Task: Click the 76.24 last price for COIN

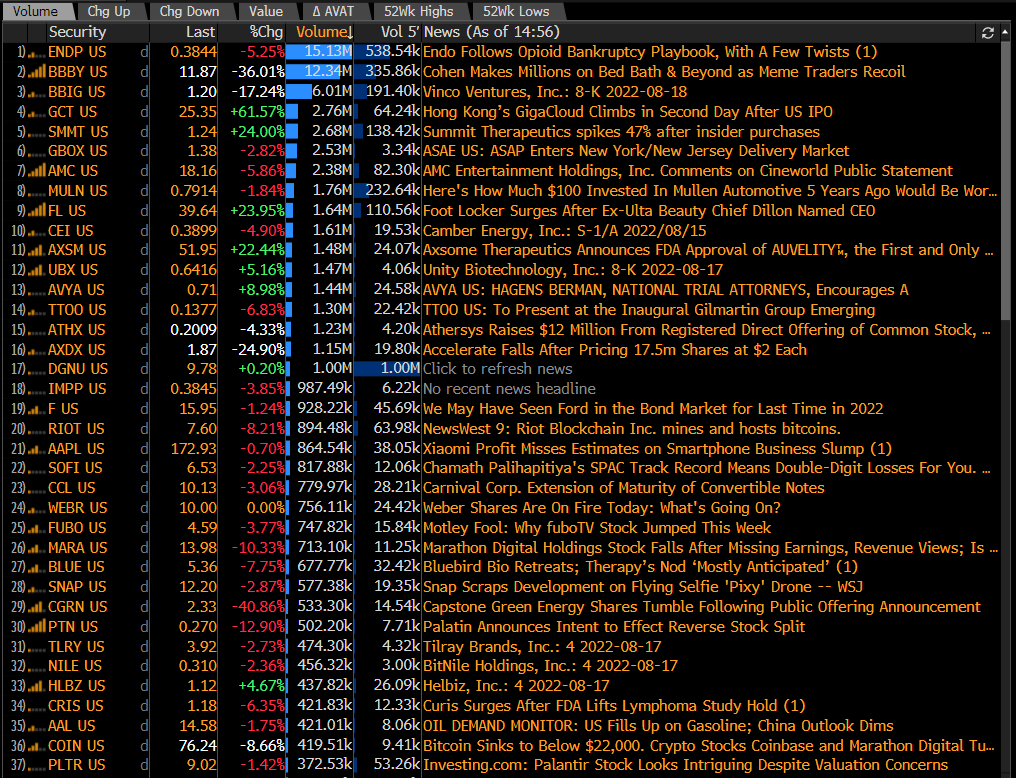Action: point(198,746)
